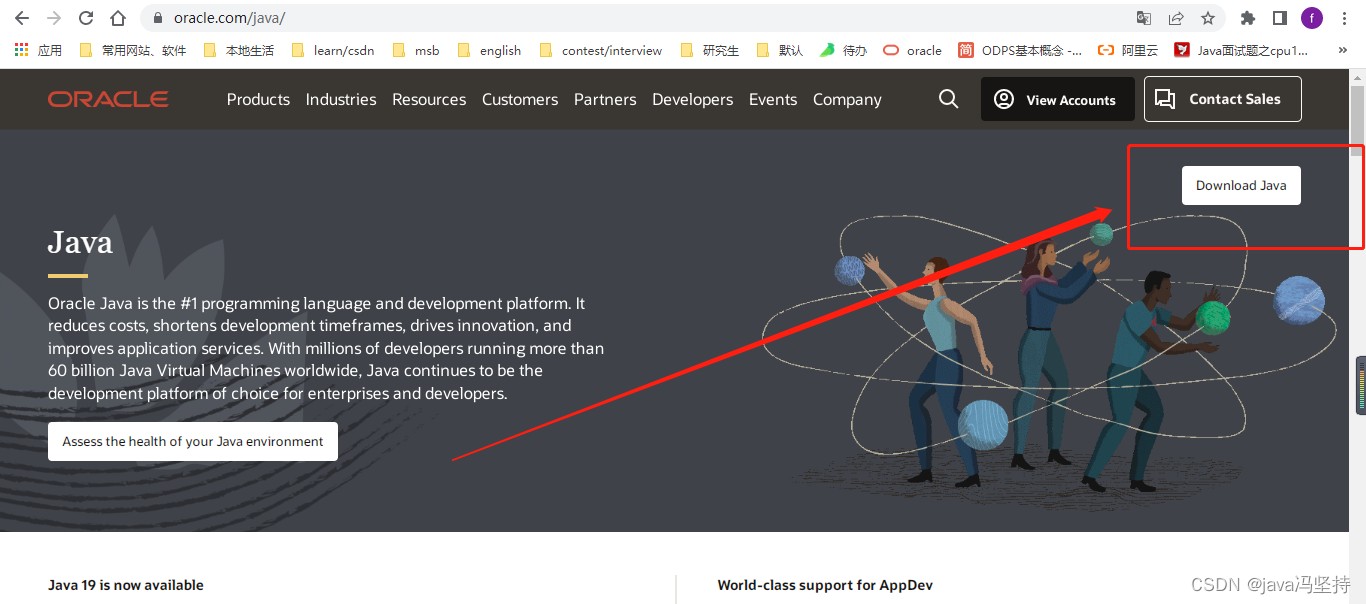Open the Events menu
This screenshot has height=604, width=1366.
point(773,99)
